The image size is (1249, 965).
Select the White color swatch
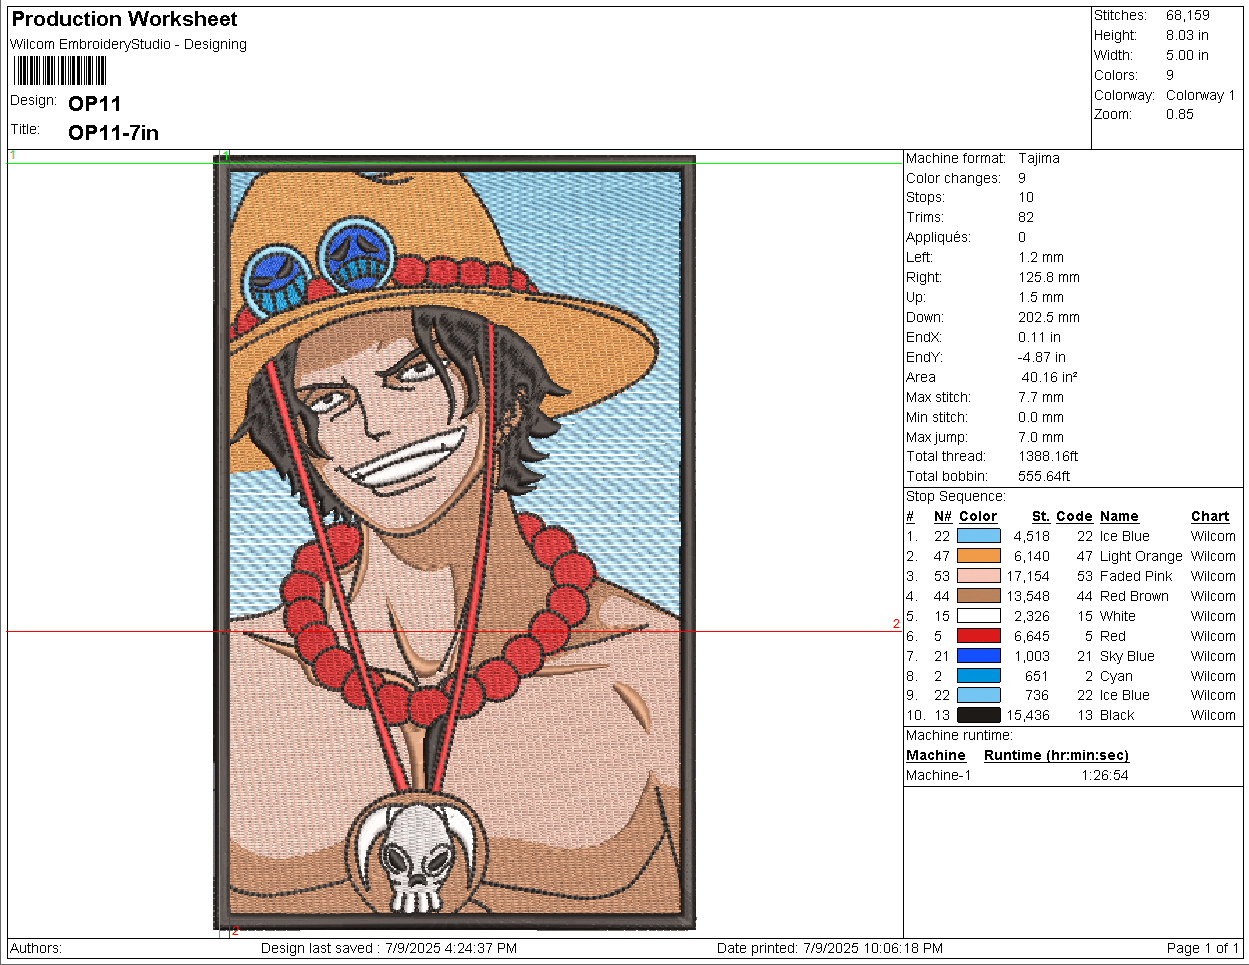point(978,616)
